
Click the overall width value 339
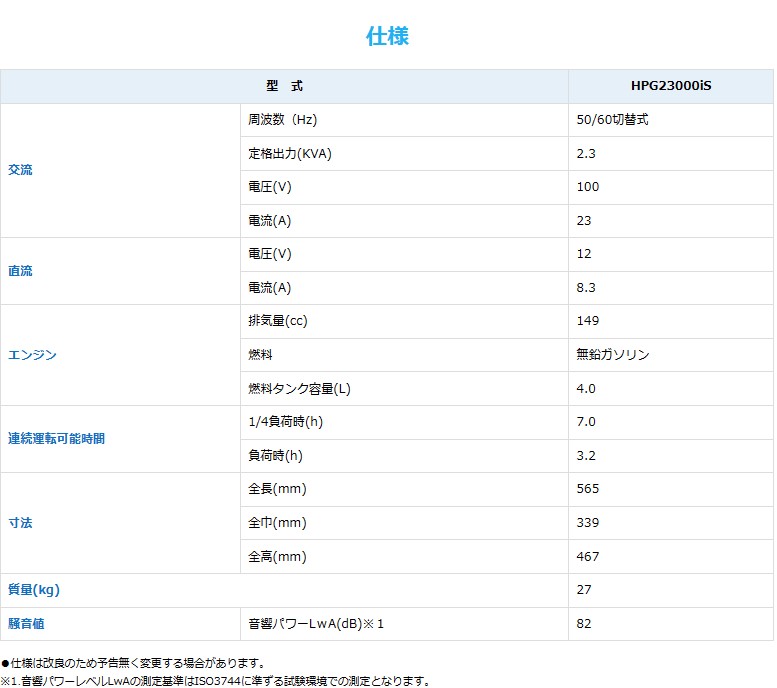click(x=588, y=522)
